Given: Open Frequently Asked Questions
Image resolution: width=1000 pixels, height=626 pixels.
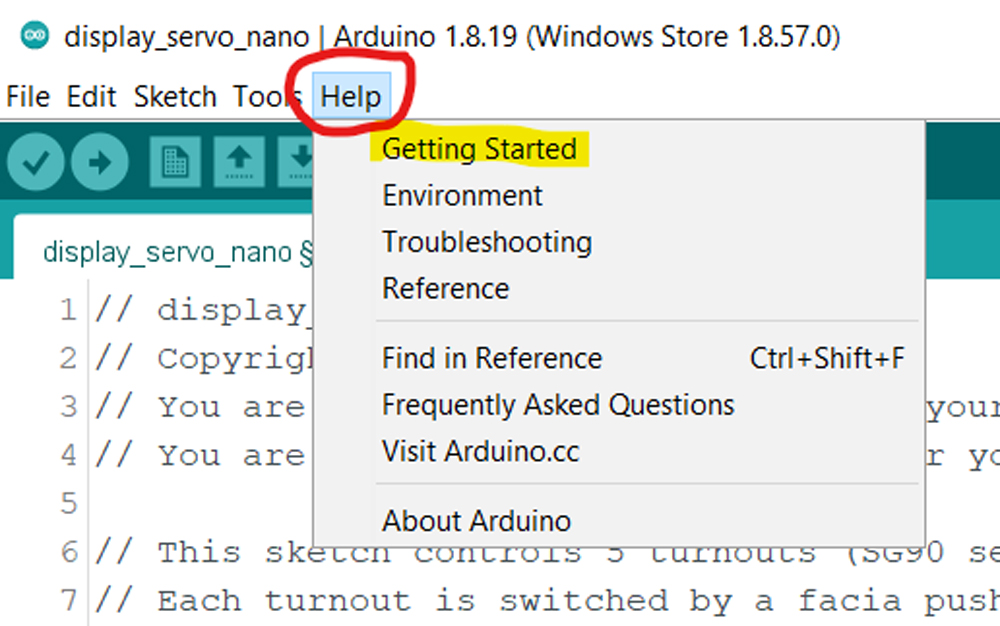Looking at the screenshot, I should tap(558, 405).
